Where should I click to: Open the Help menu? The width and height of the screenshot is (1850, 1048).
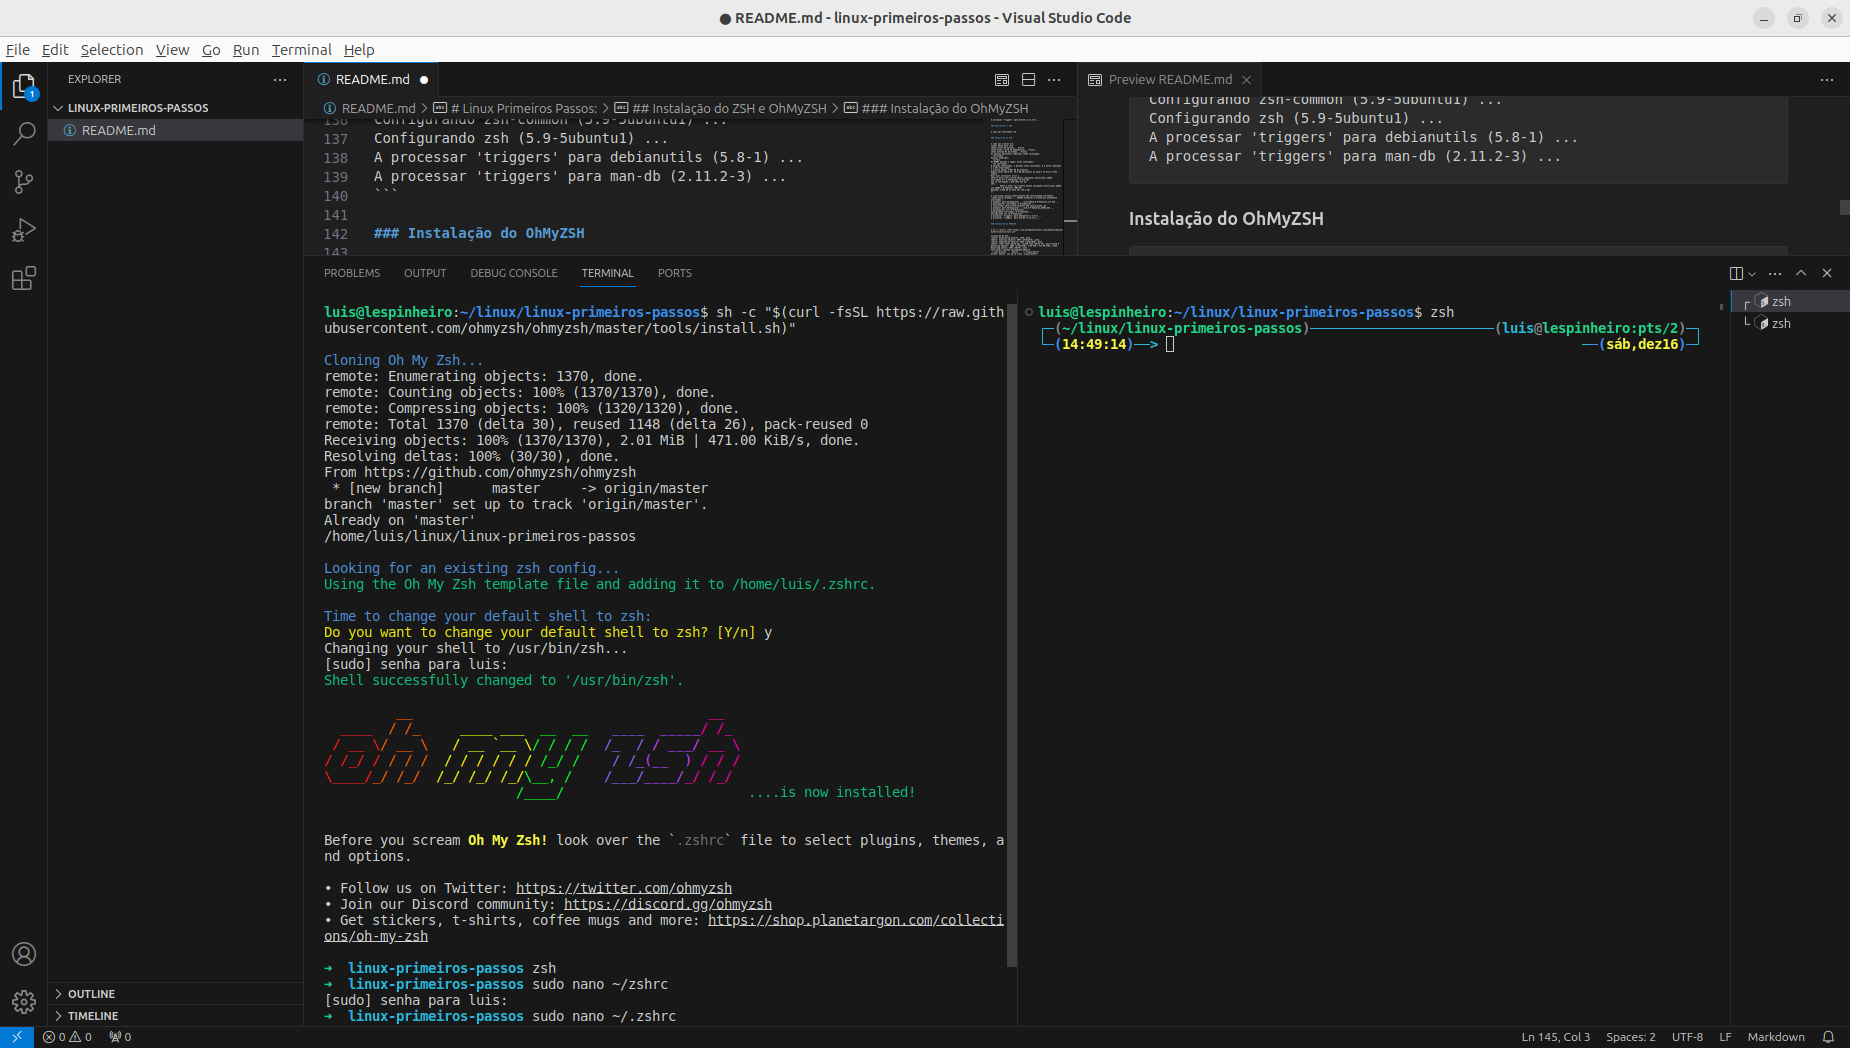pyautogui.click(x=359, y=50)
